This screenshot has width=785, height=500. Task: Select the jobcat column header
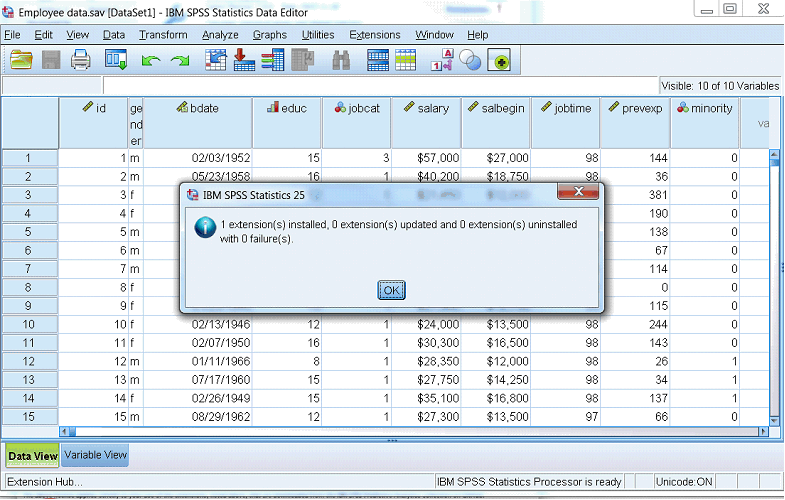356,123
